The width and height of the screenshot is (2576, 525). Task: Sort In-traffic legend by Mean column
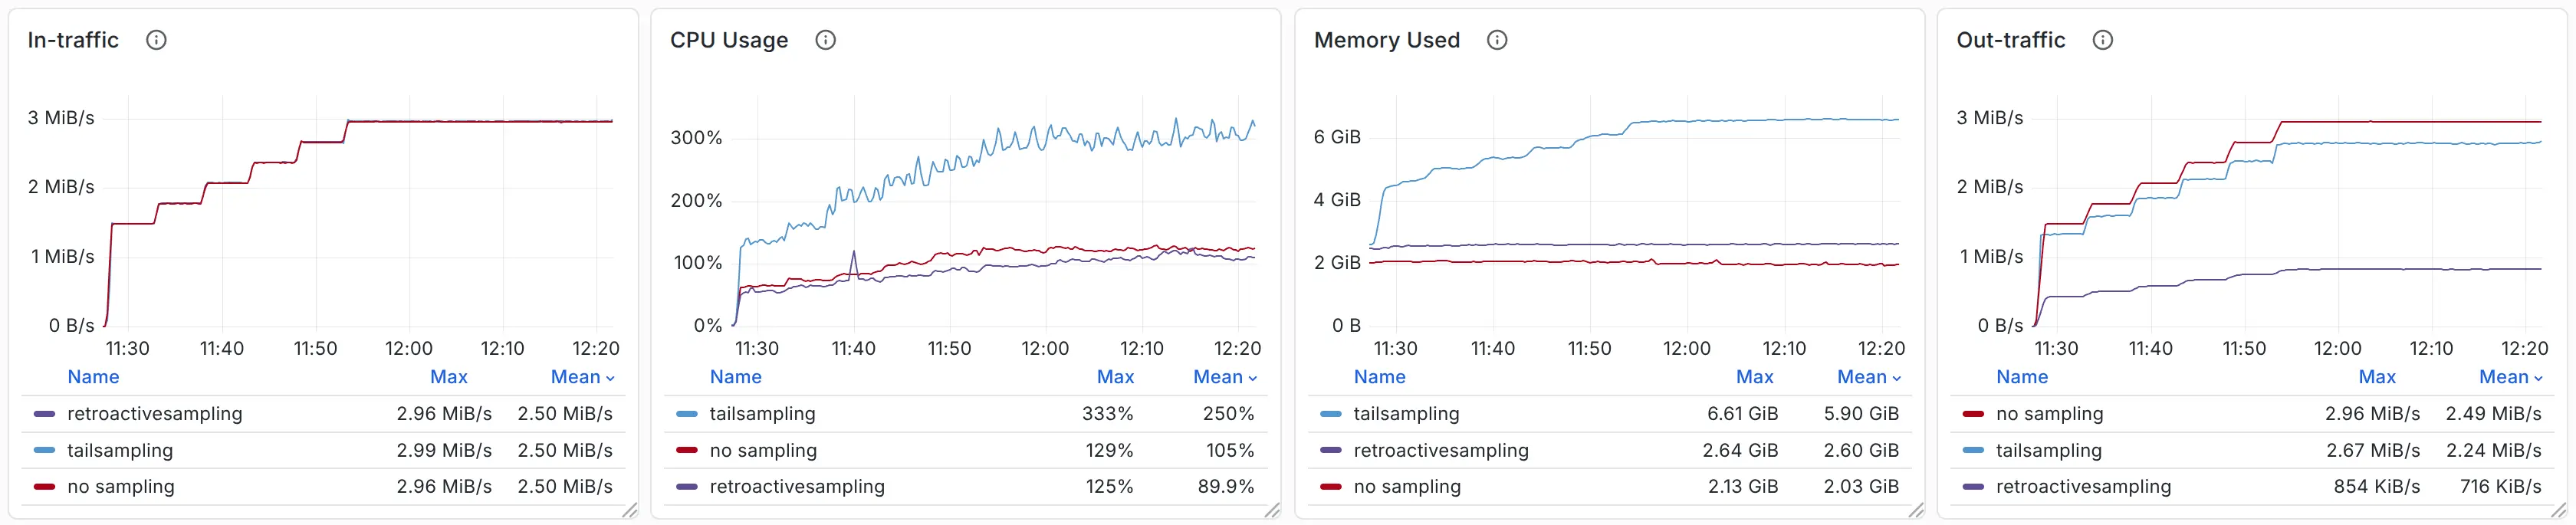click(x=581, y=377)
